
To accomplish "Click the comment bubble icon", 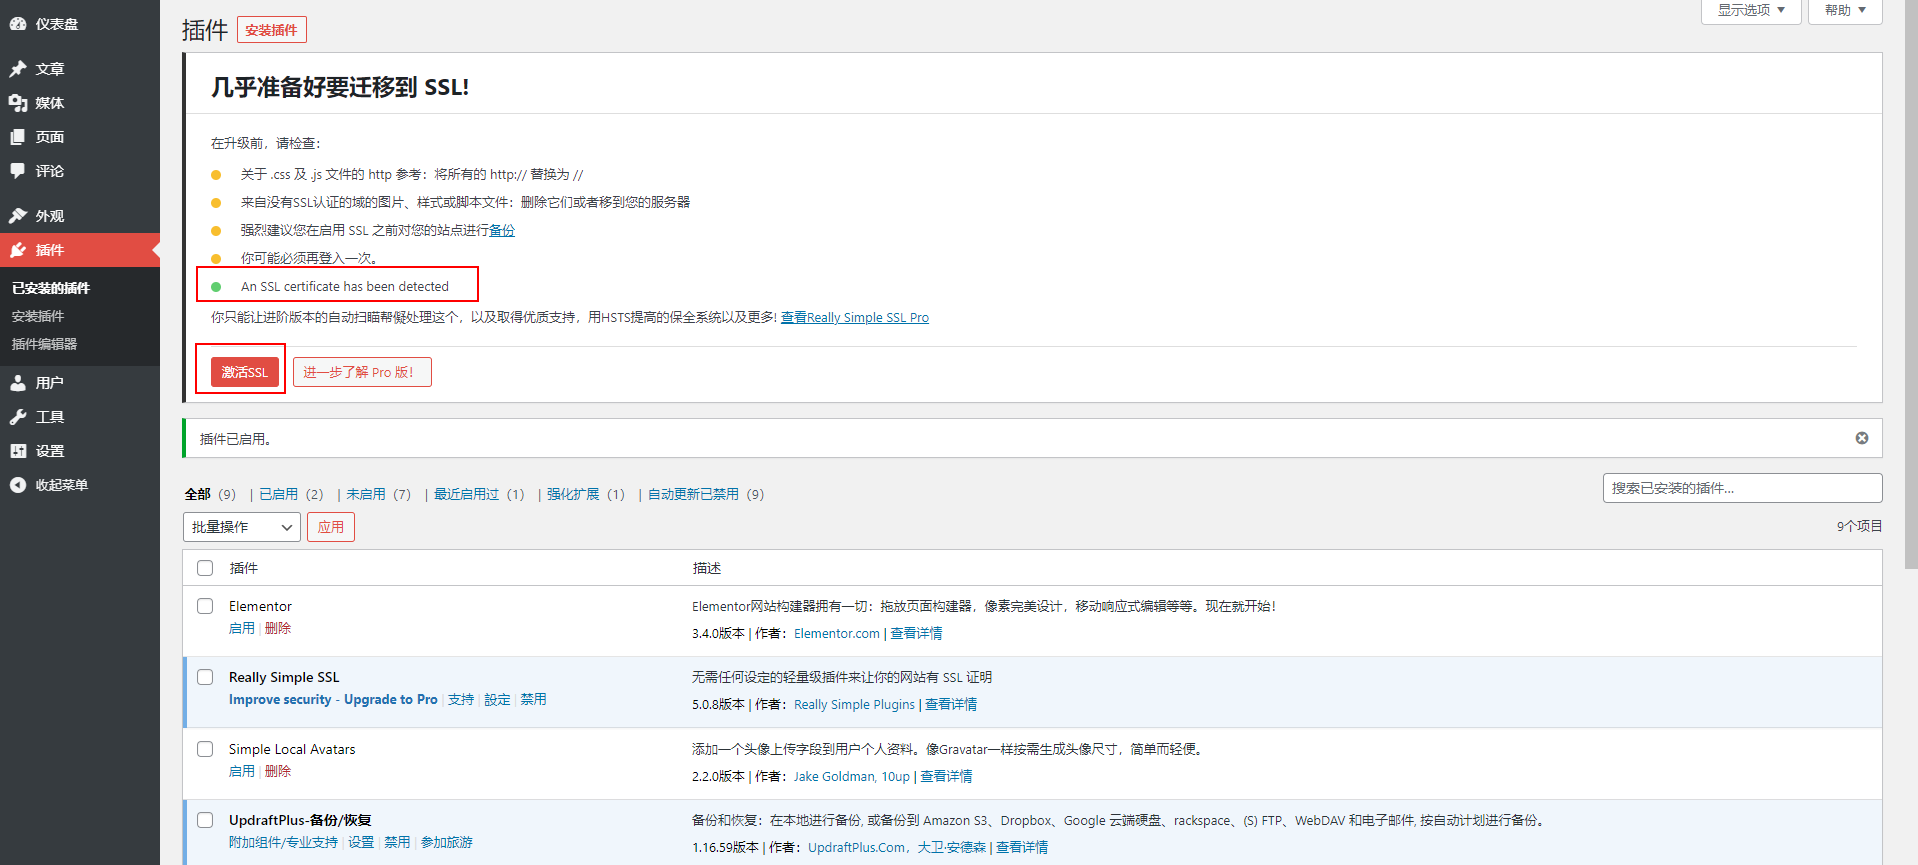I will point(18,171).
